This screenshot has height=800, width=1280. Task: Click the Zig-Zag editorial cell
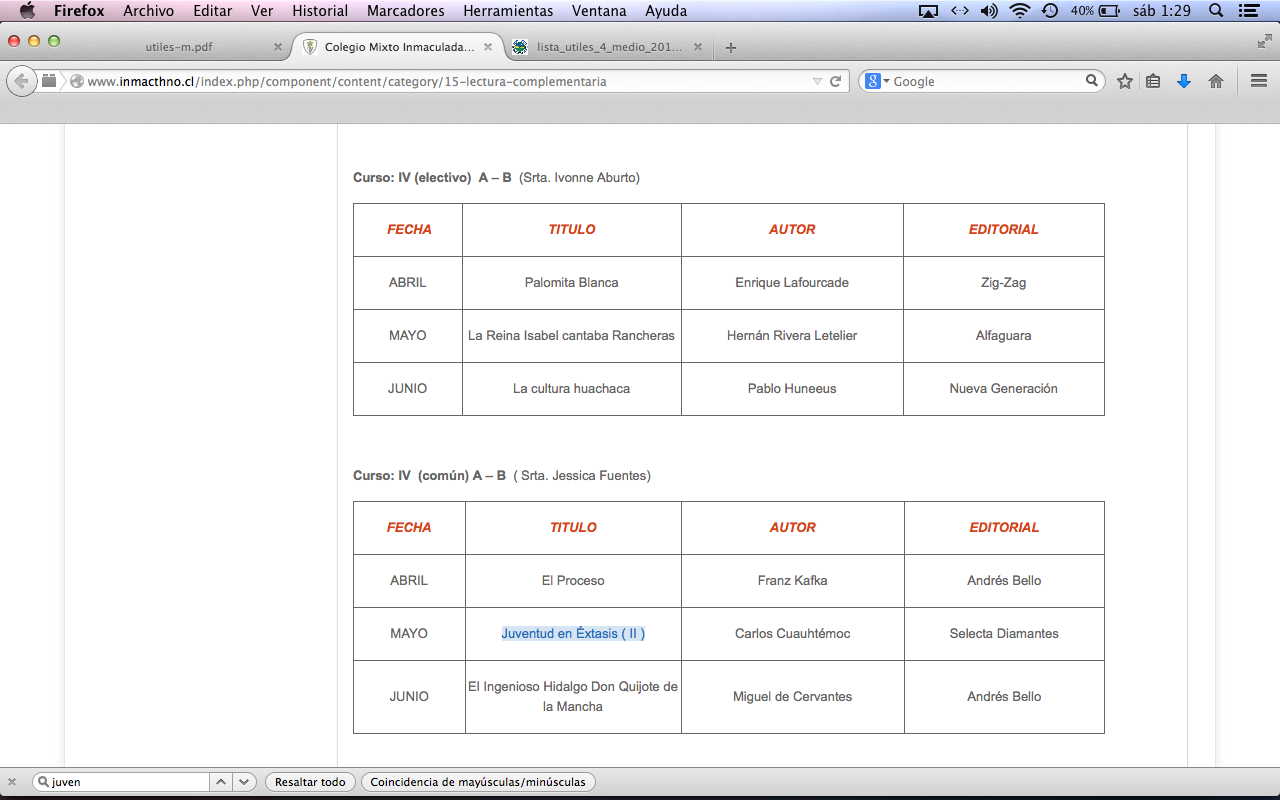[x=1004, y=283]
